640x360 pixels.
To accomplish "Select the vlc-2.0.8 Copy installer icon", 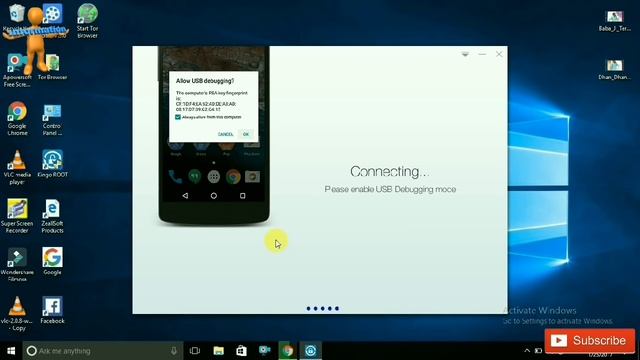I will pyautogui.click(x=17, y=314).
